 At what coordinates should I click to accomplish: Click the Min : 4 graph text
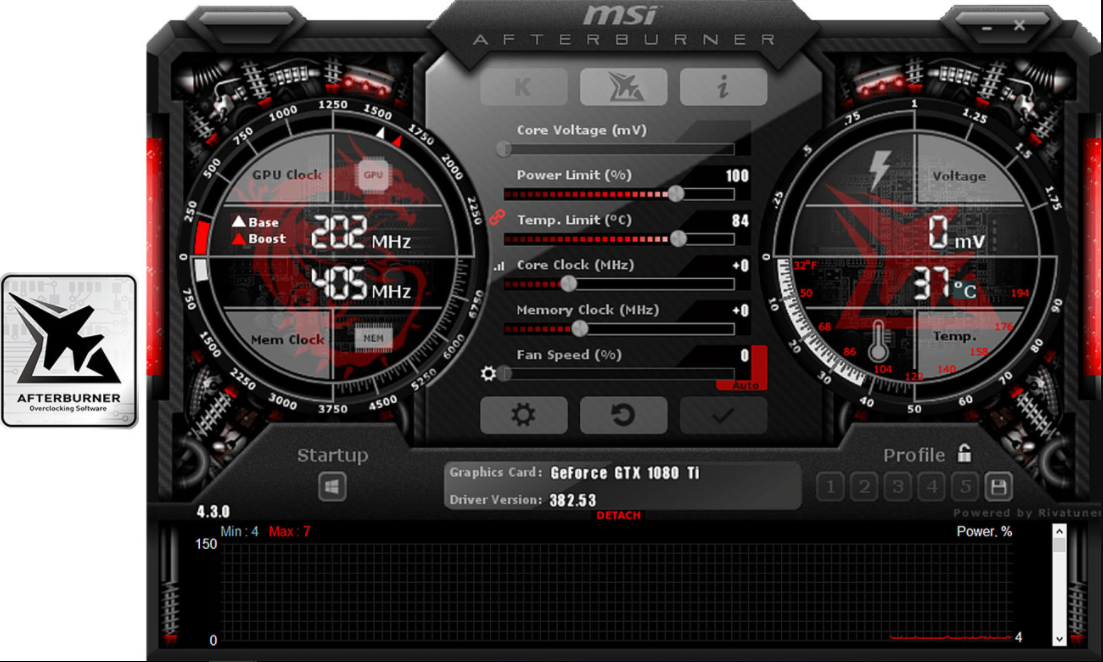[239, 532]
